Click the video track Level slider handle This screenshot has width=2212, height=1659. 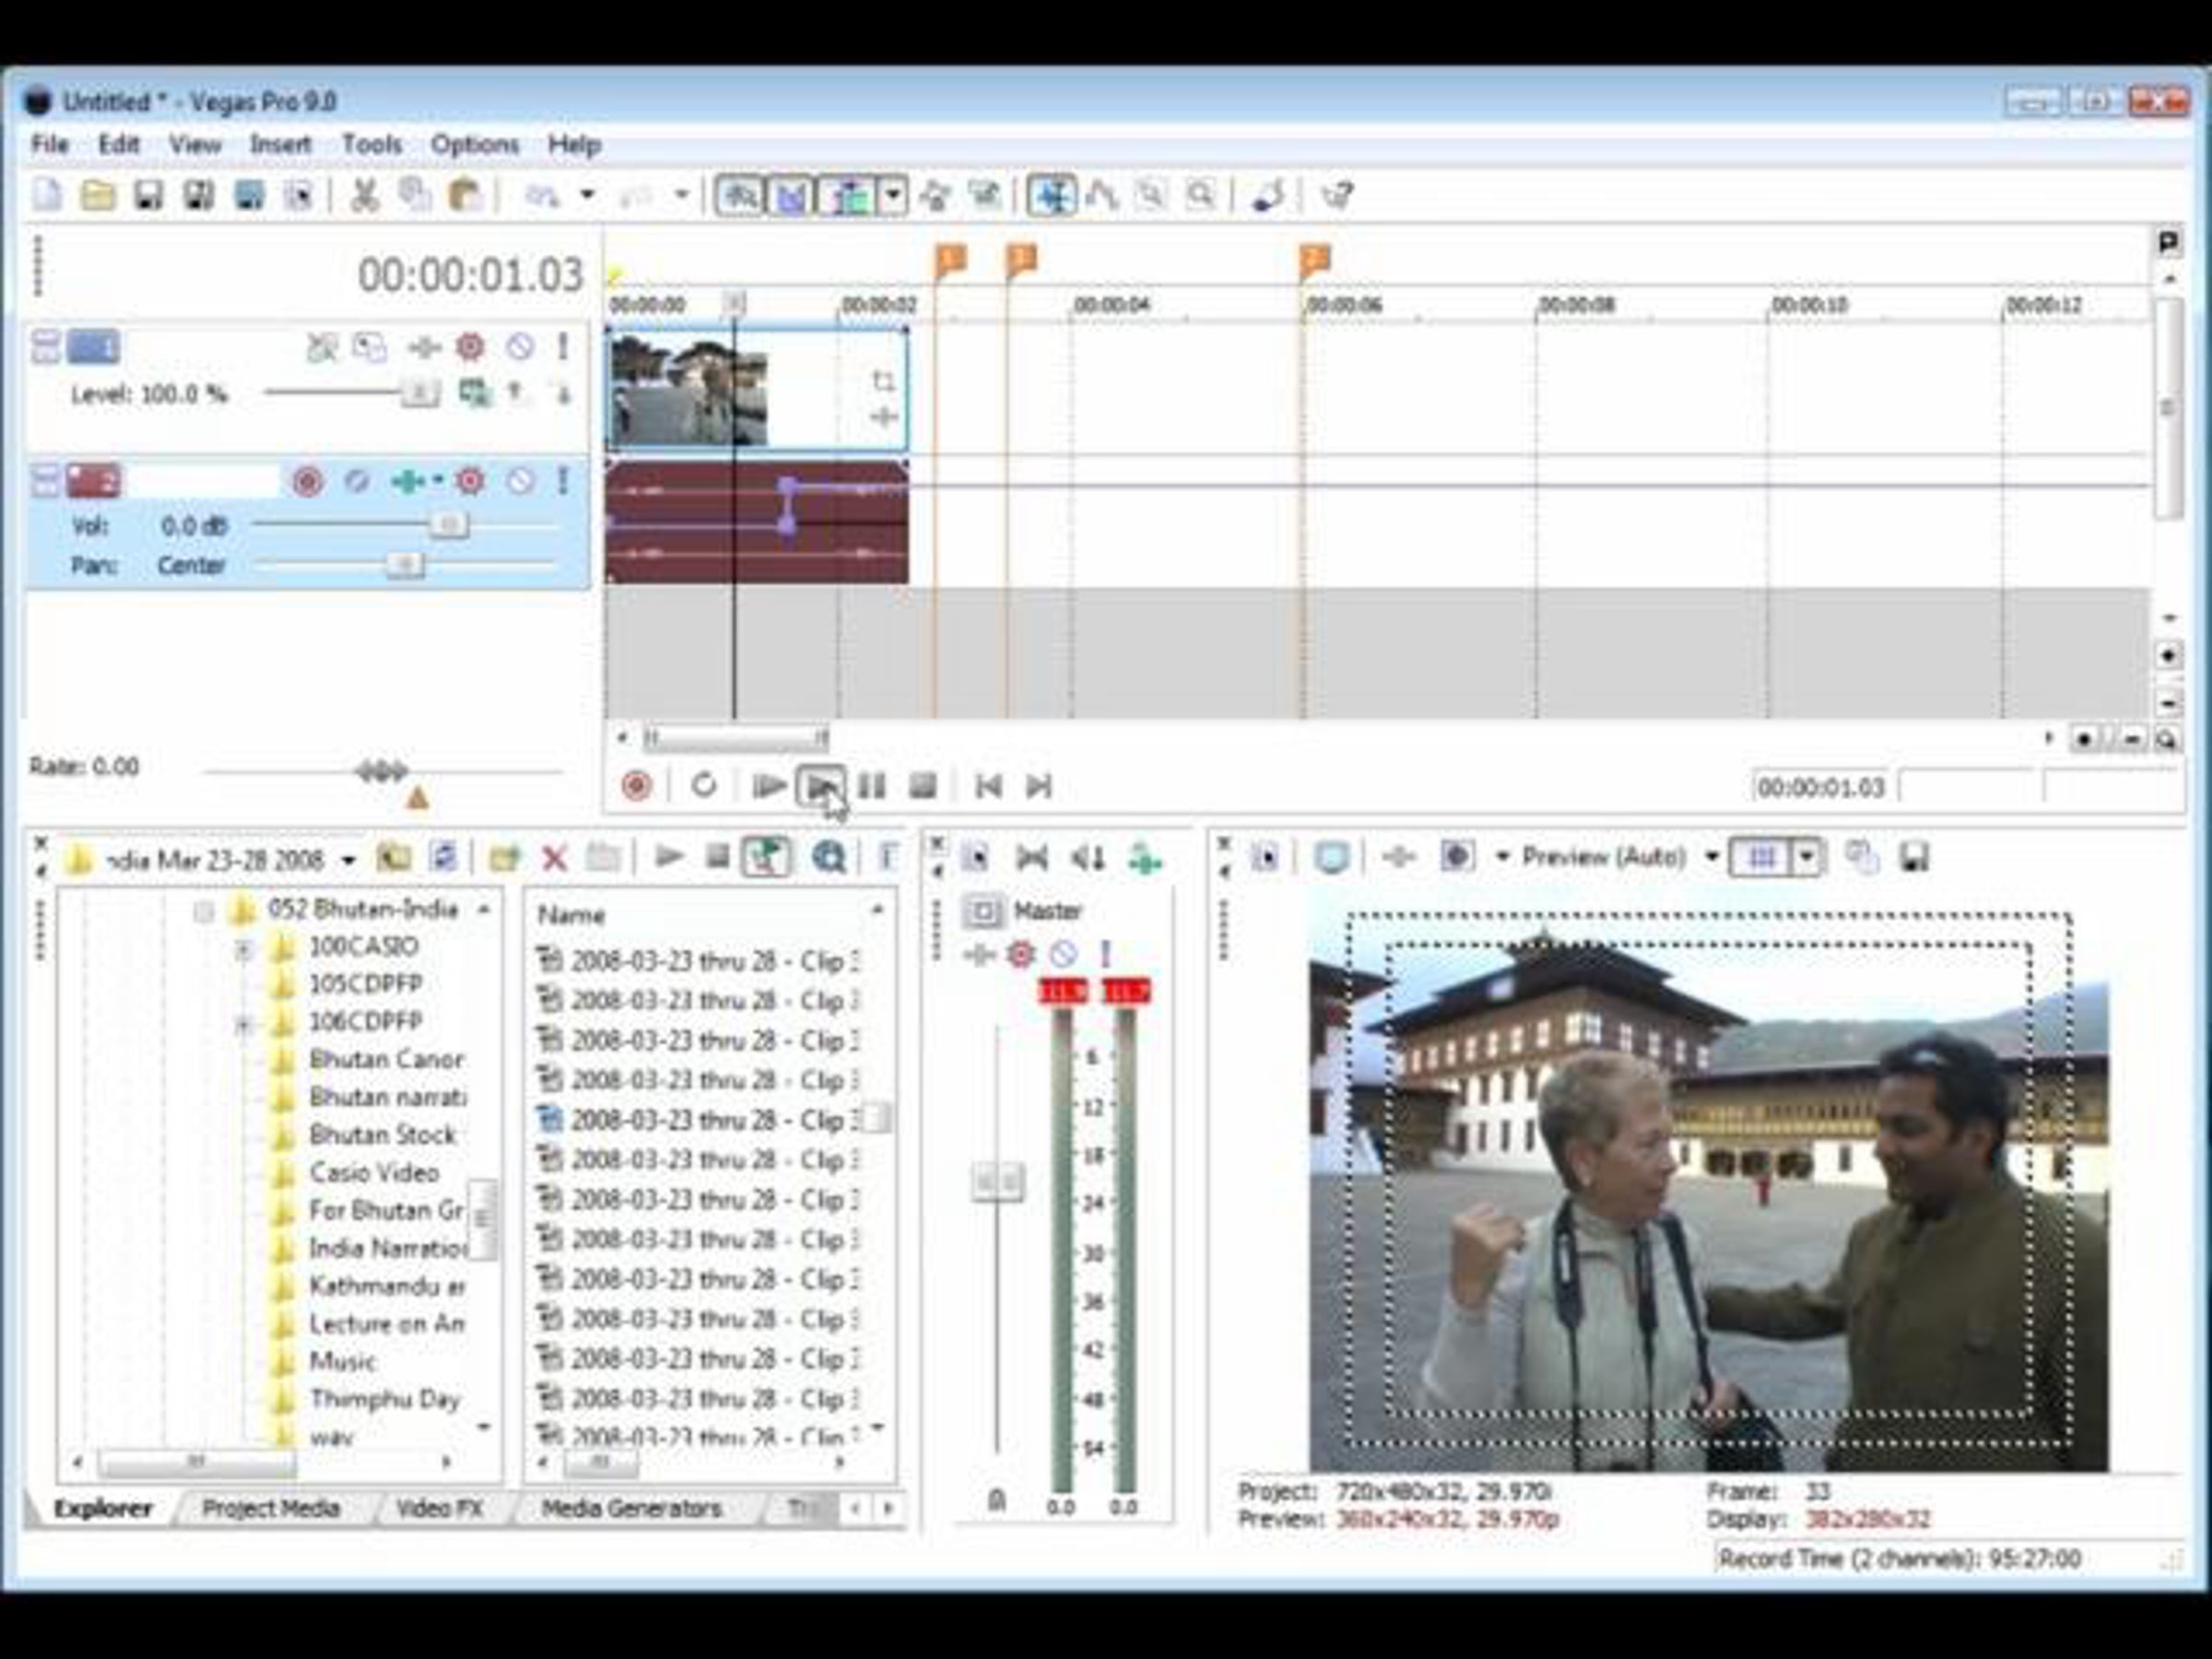click(x=420, y=393)
